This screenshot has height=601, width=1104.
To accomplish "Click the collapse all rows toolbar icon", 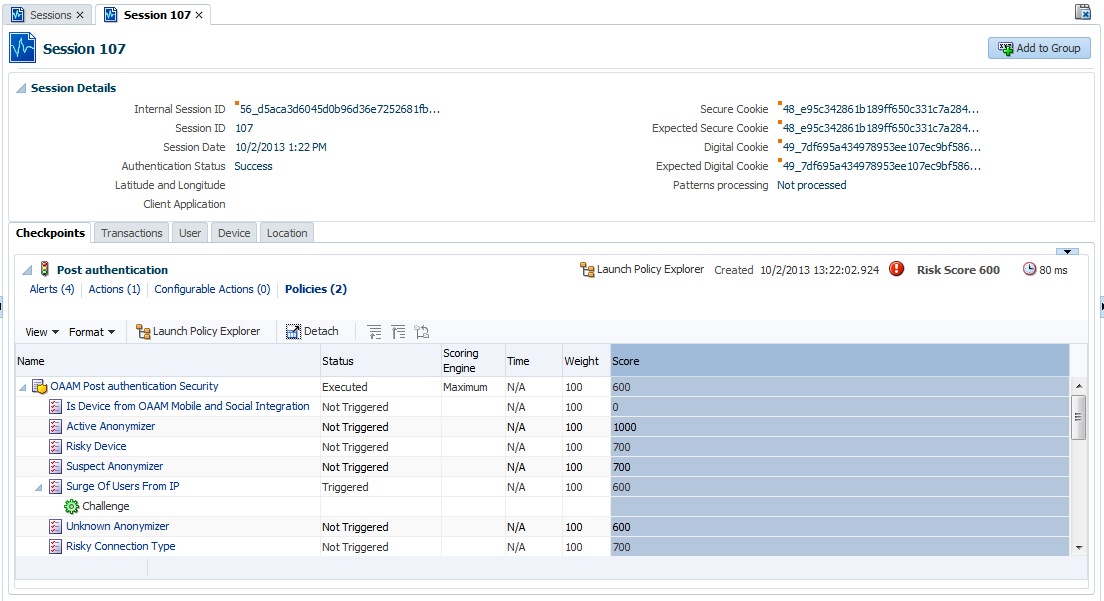I will point(399,332).
